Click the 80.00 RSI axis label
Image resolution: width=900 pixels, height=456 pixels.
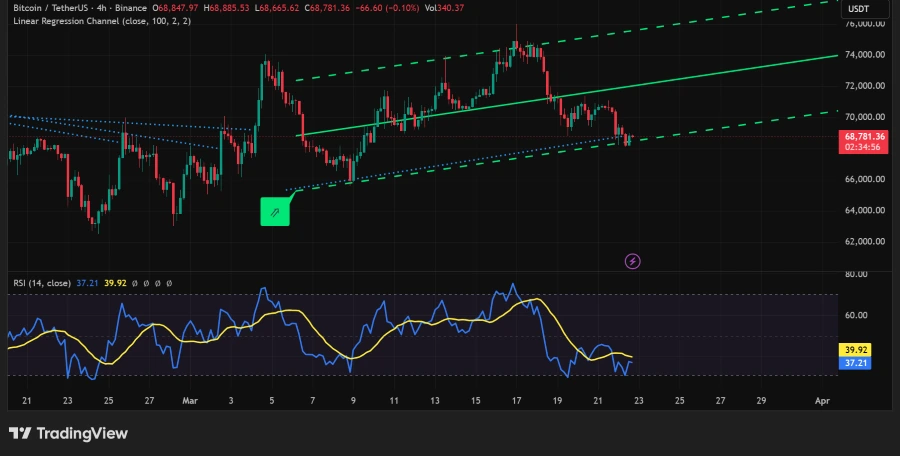856,275
